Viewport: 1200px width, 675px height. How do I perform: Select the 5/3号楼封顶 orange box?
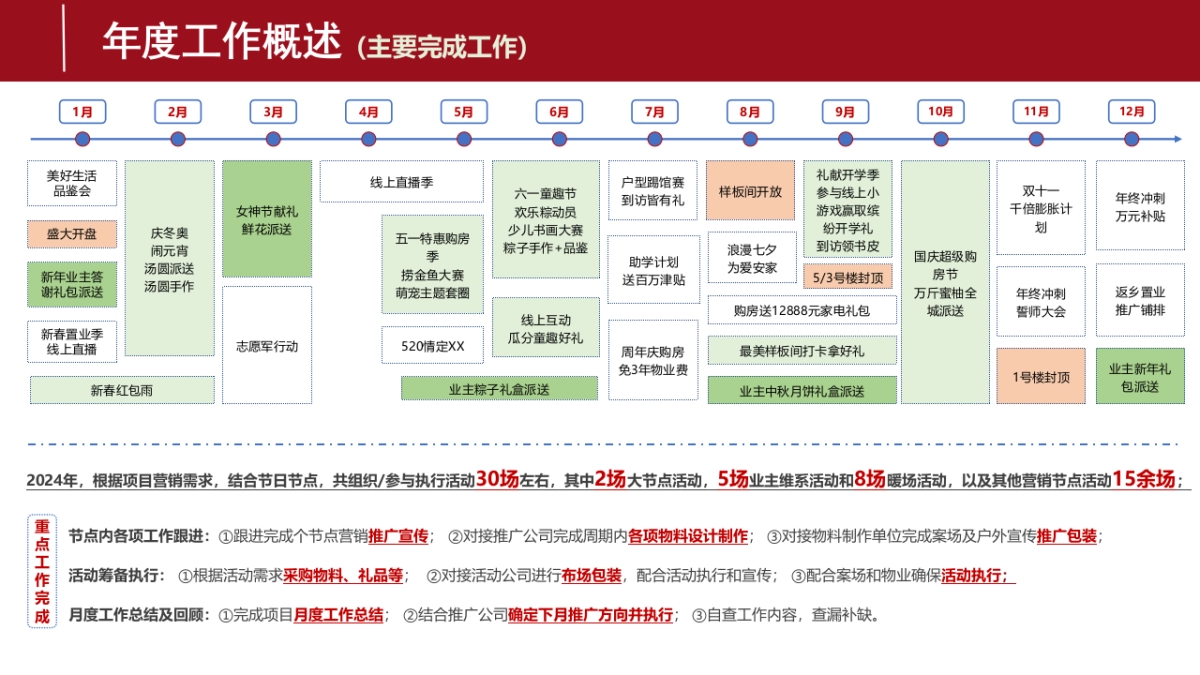850,275
